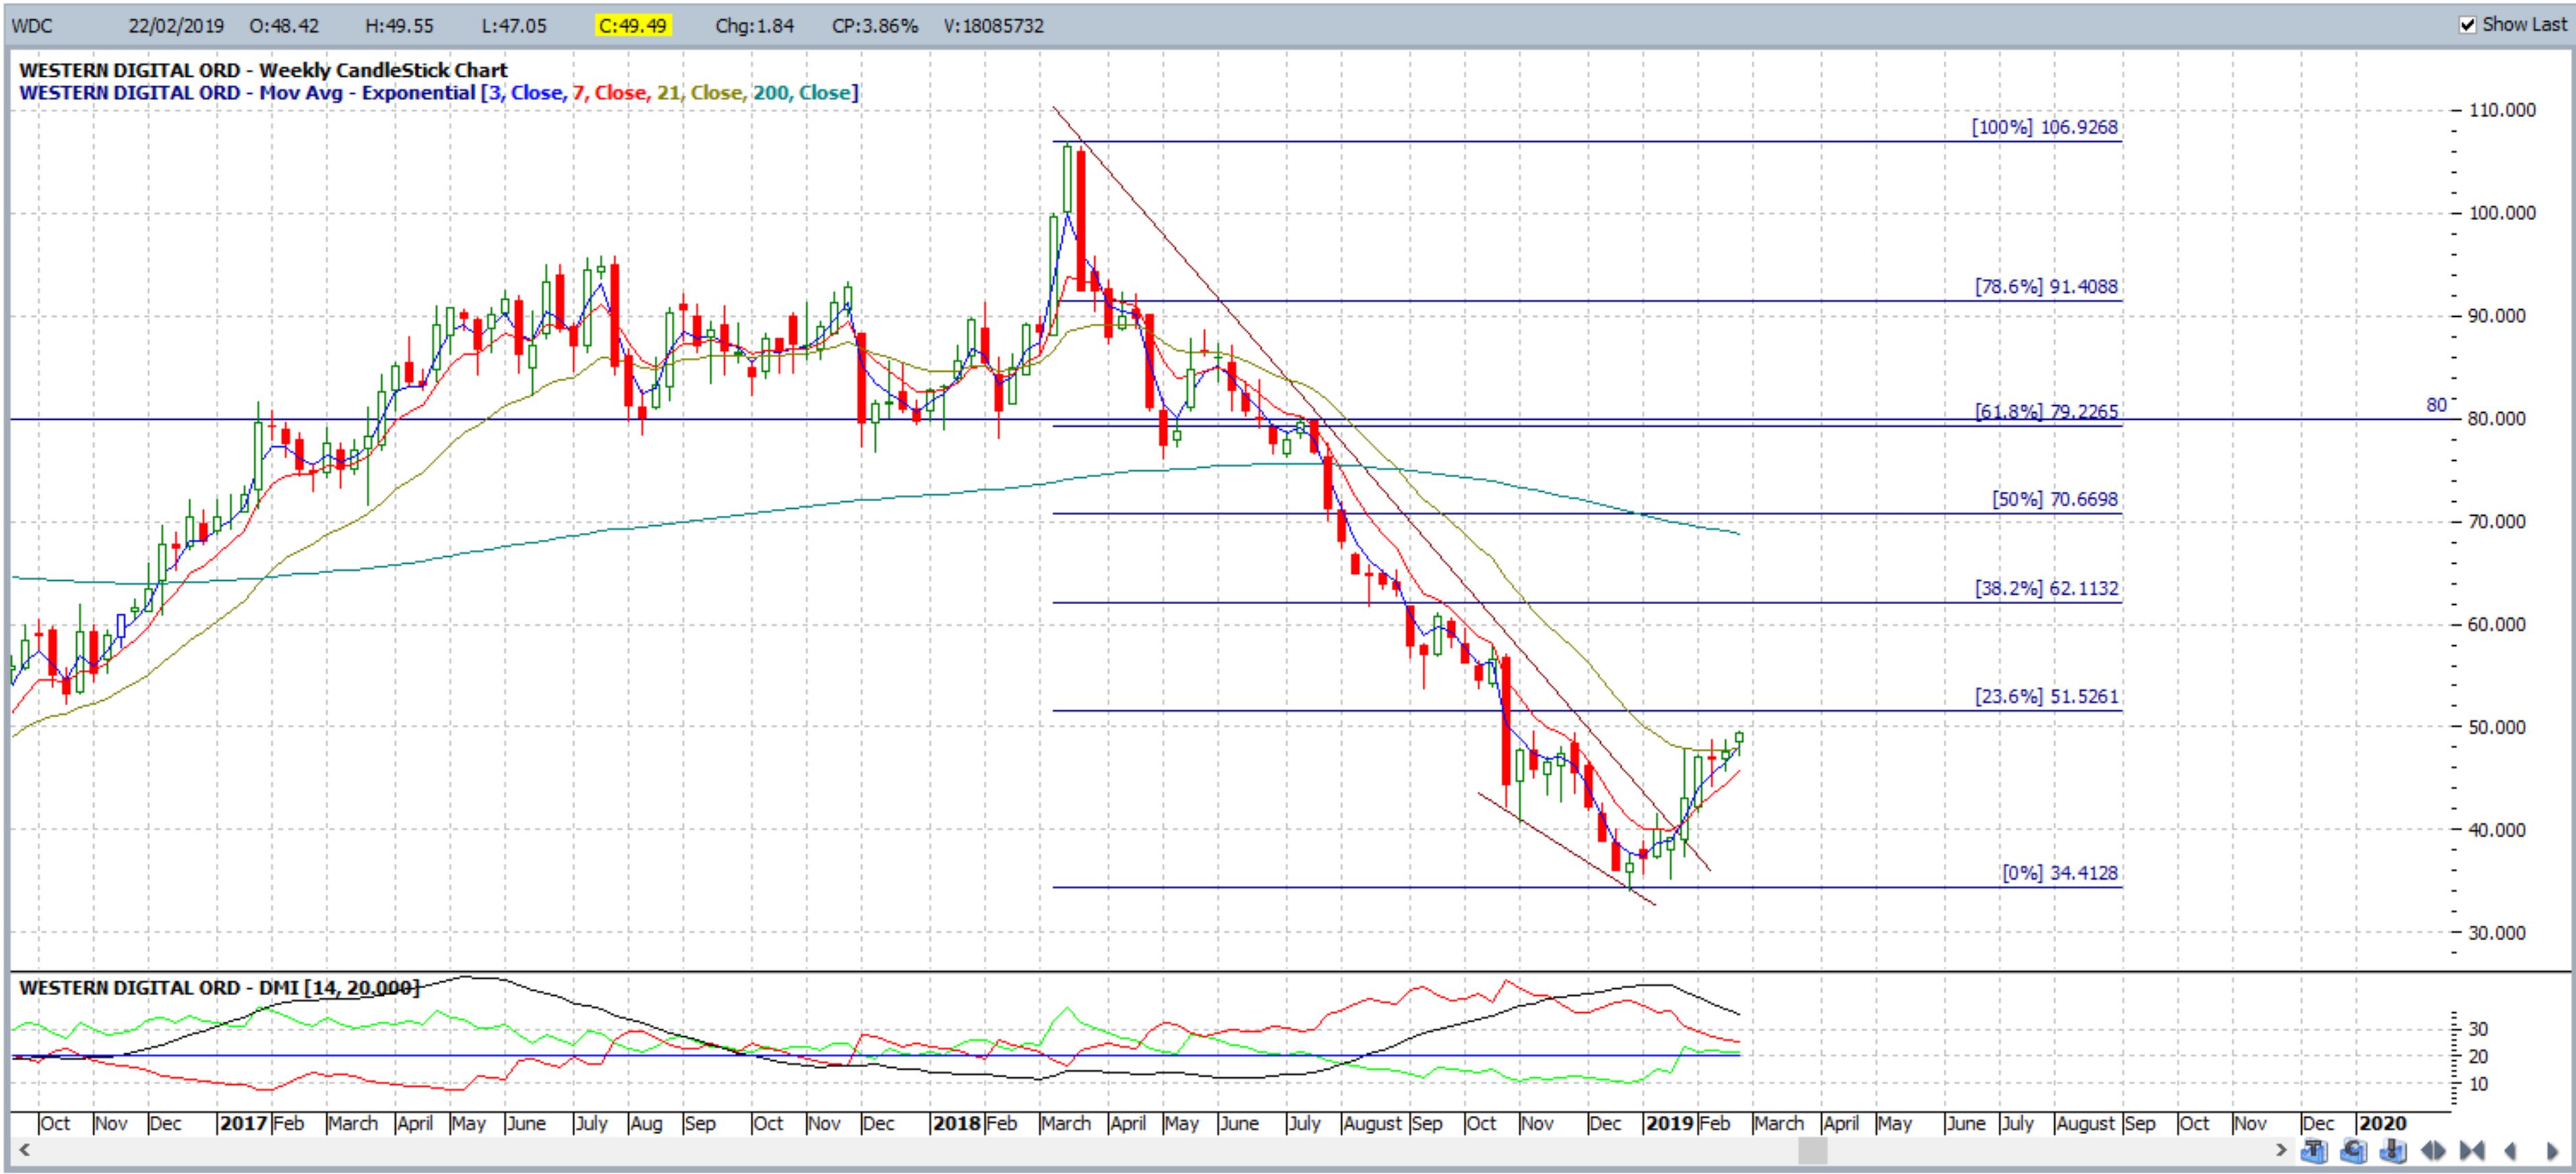This screenshot has height=1174, width=2576.
Task: Click the [100%] 106.9268 Fibonacci label
Action: coord(2044,127)
